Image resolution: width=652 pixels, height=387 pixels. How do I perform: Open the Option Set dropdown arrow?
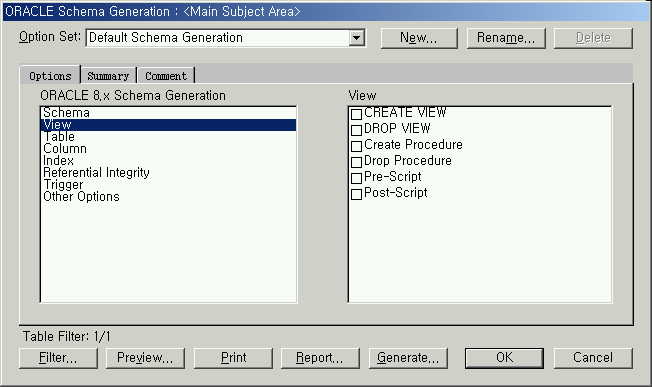pos(356,38)
